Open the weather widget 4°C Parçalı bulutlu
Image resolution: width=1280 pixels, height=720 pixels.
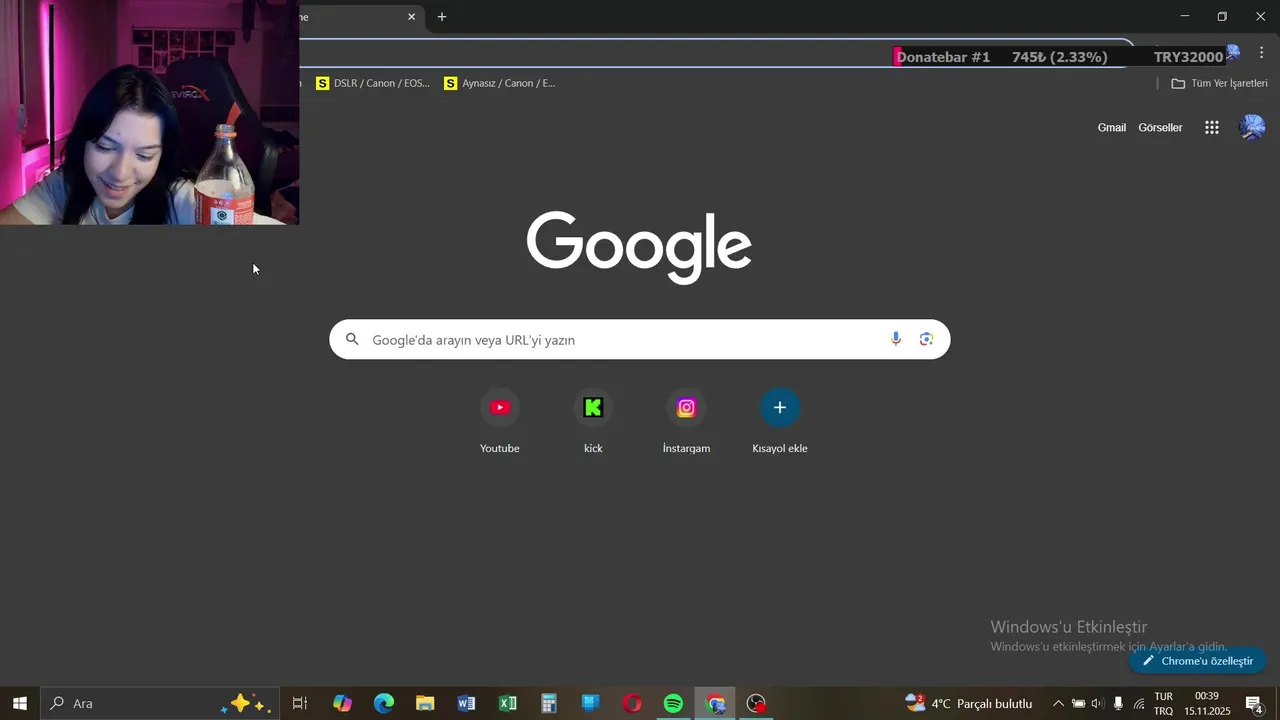tap(969, 703)
